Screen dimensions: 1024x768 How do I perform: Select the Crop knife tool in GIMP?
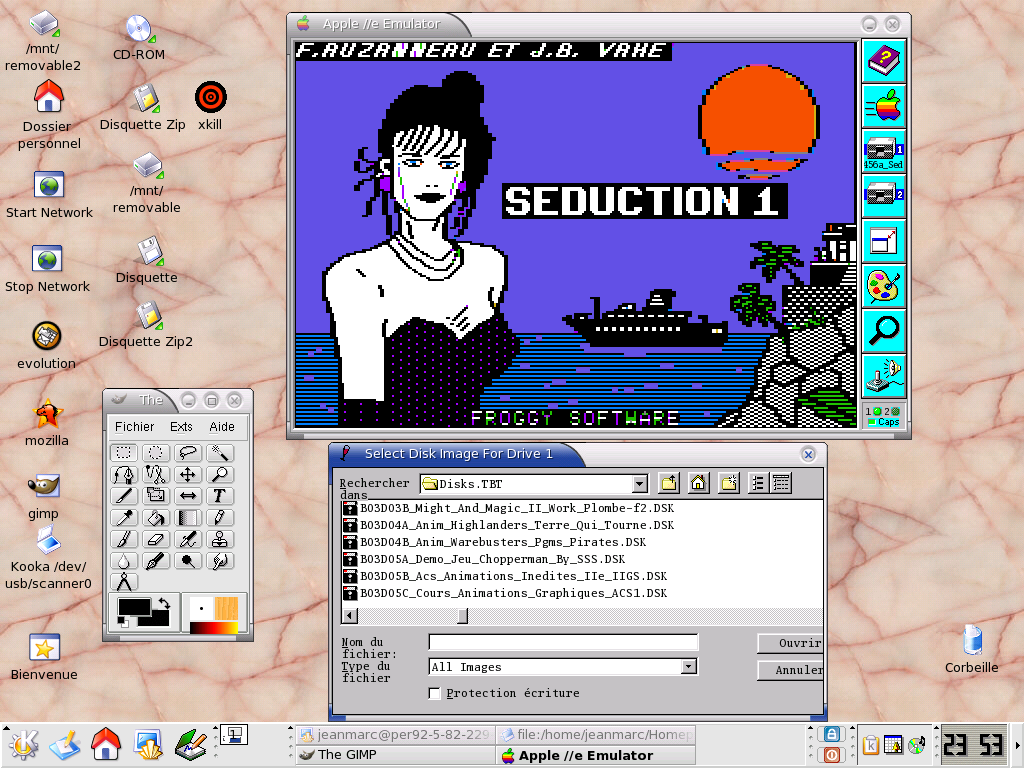pos(123,496)
